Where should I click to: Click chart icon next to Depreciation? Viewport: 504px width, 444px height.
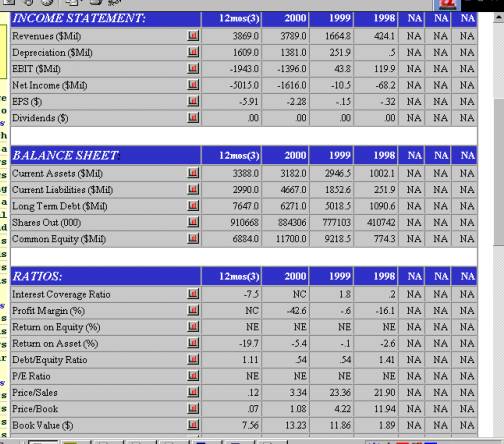(x=193, y=52)
